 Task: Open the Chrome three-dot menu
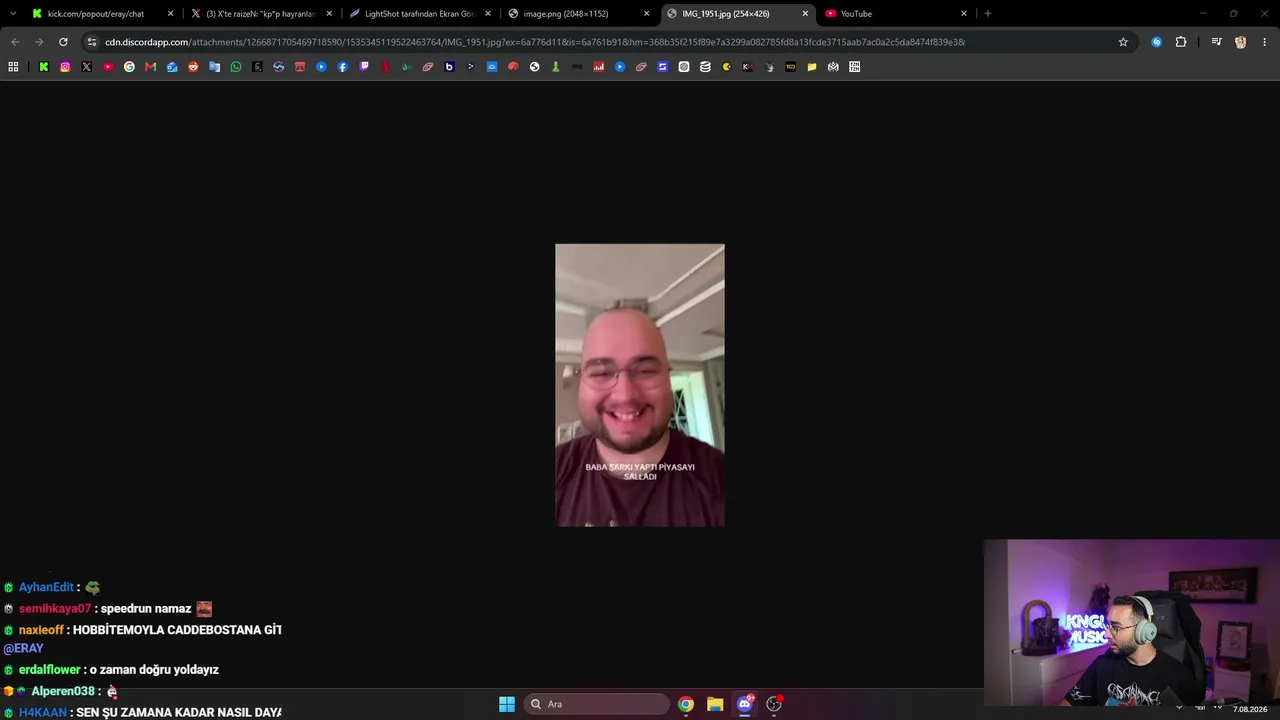tap(1265, 42)
